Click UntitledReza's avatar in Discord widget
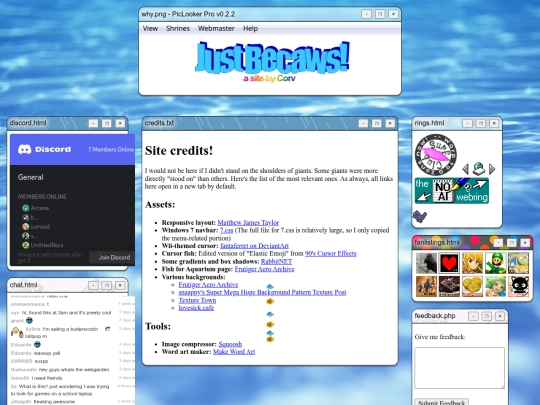The height and width of the screenshot is (405, 540). click(x=25, y=245)
